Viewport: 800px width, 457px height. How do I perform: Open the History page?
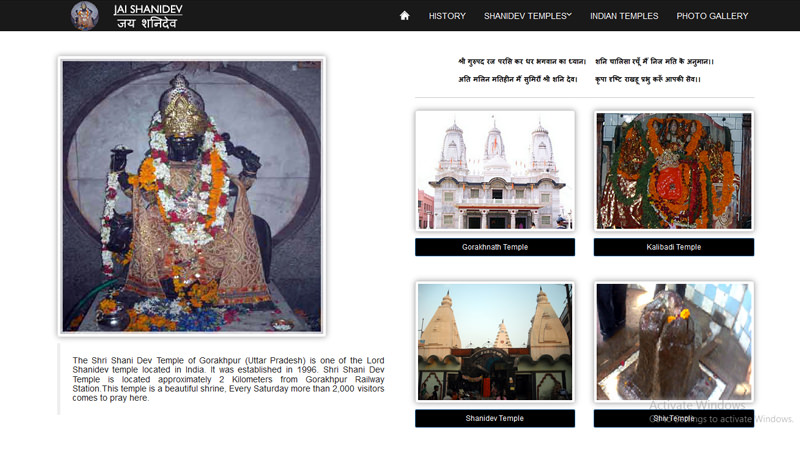[x=447, y=16]
